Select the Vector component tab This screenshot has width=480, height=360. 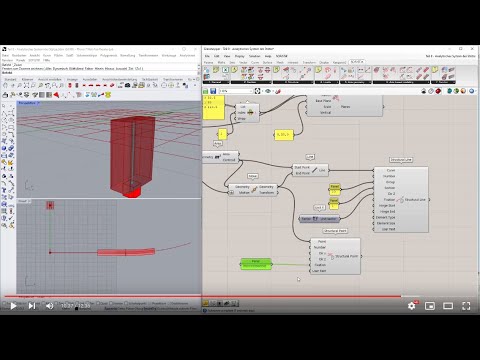243,62
